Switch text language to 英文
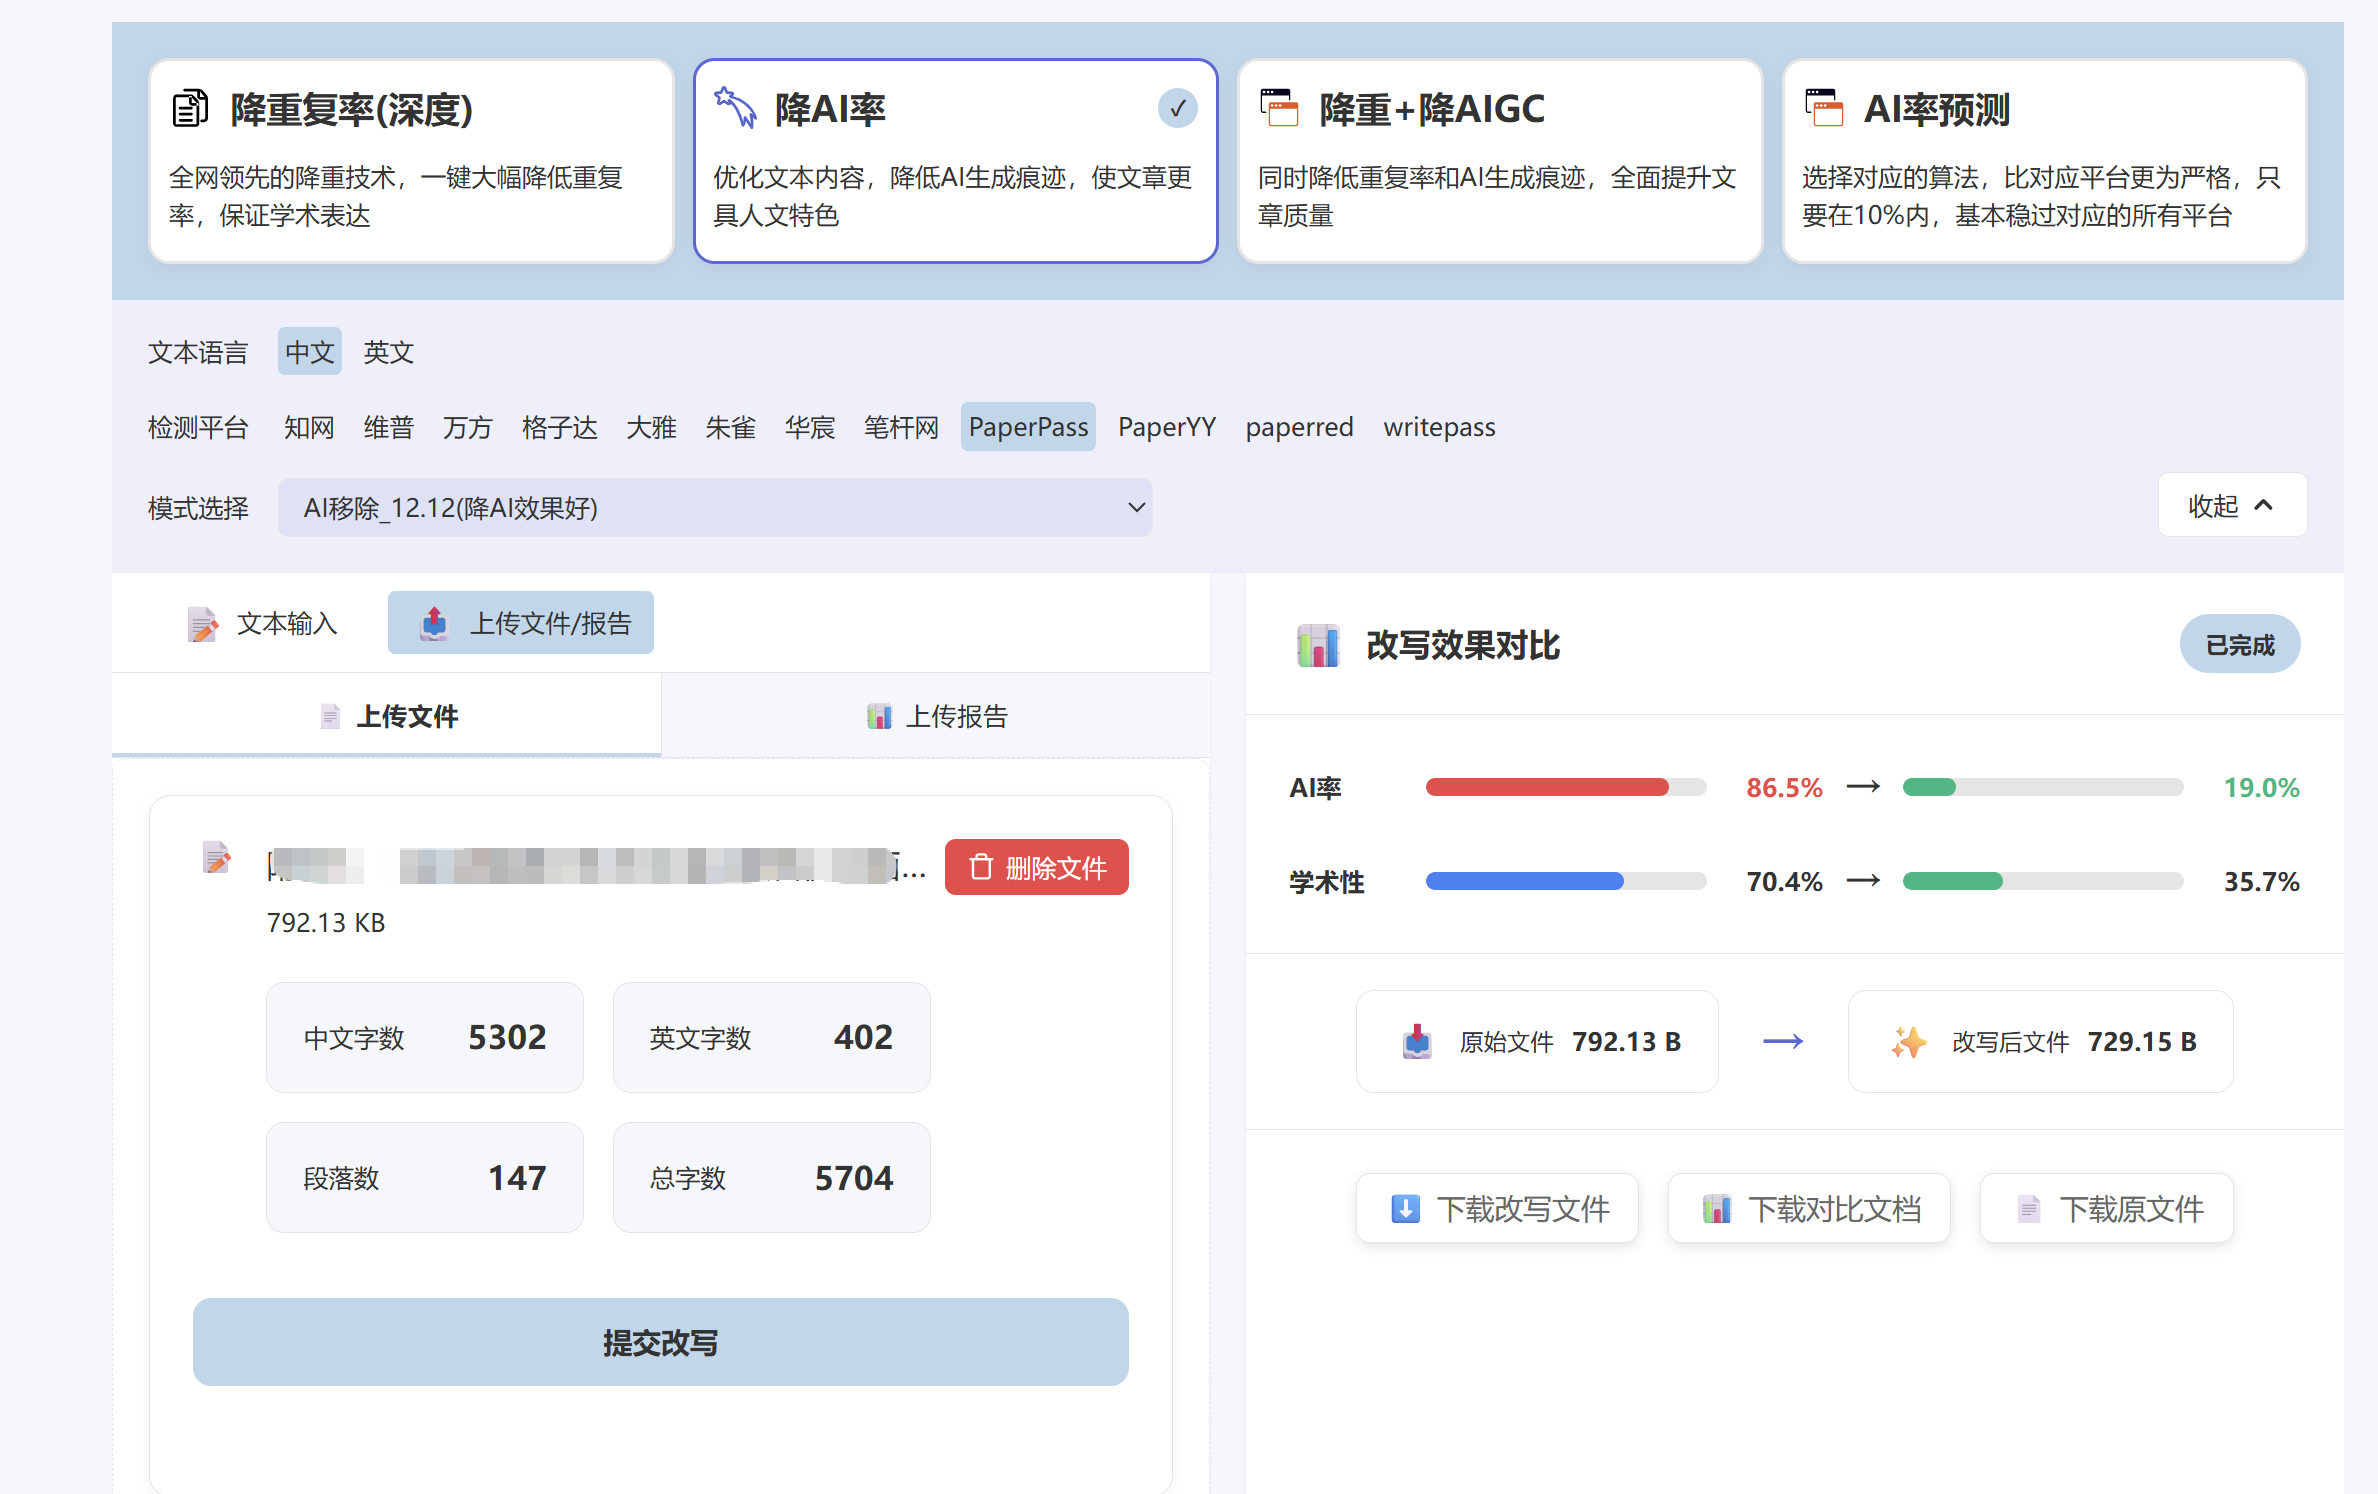 [x=388, y=351]
